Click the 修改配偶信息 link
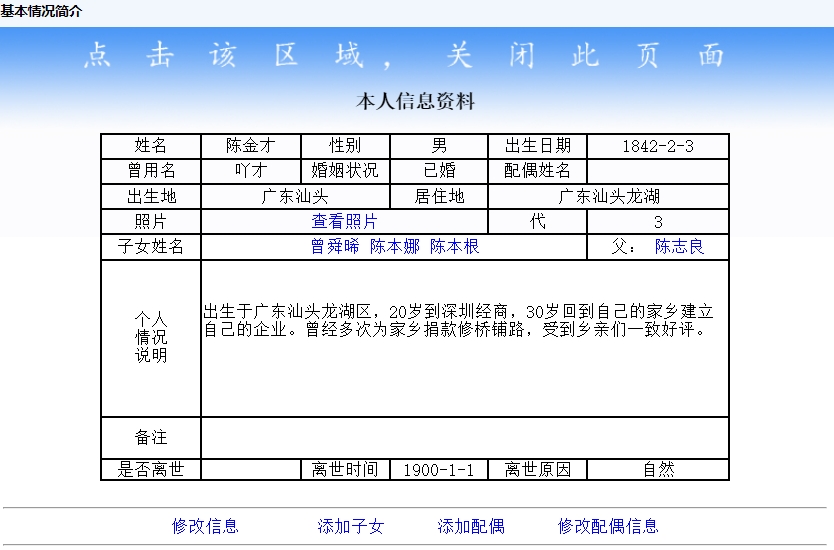Viewport: 834px width, 550px height. [608, 526]
